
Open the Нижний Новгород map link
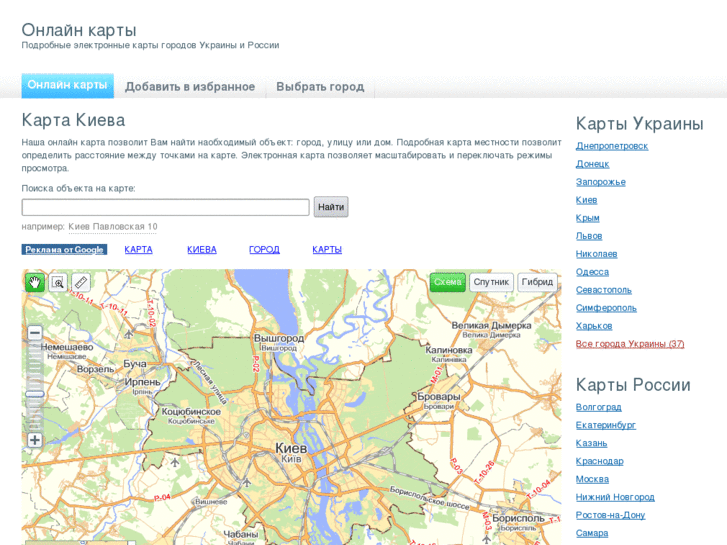(x=615, y=497)
